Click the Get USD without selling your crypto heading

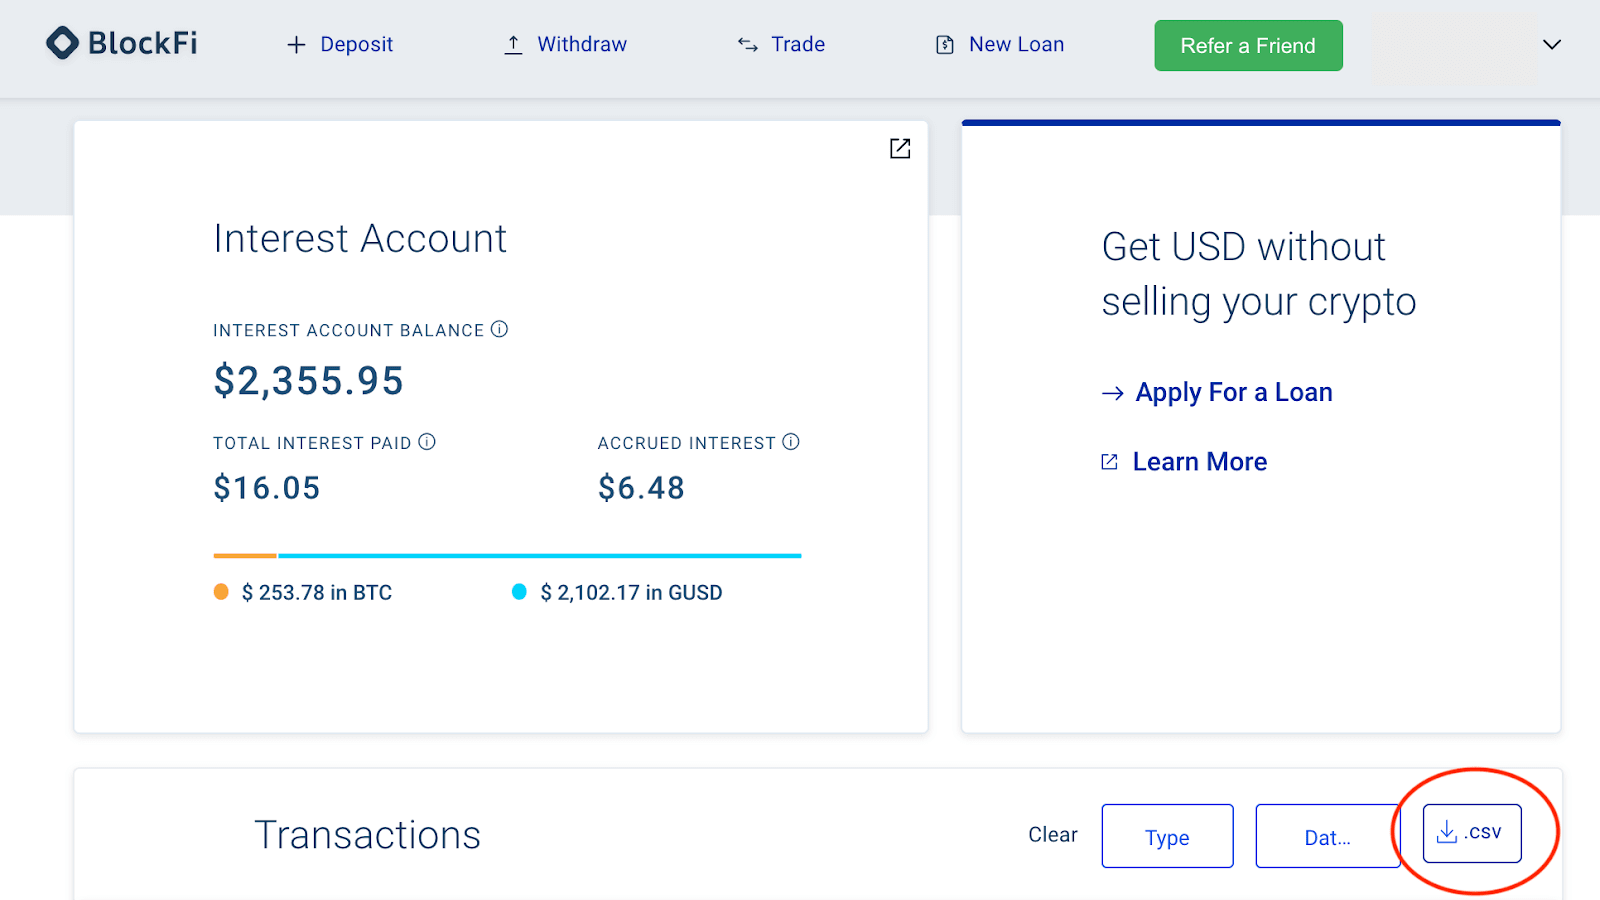click(1259, 274)
